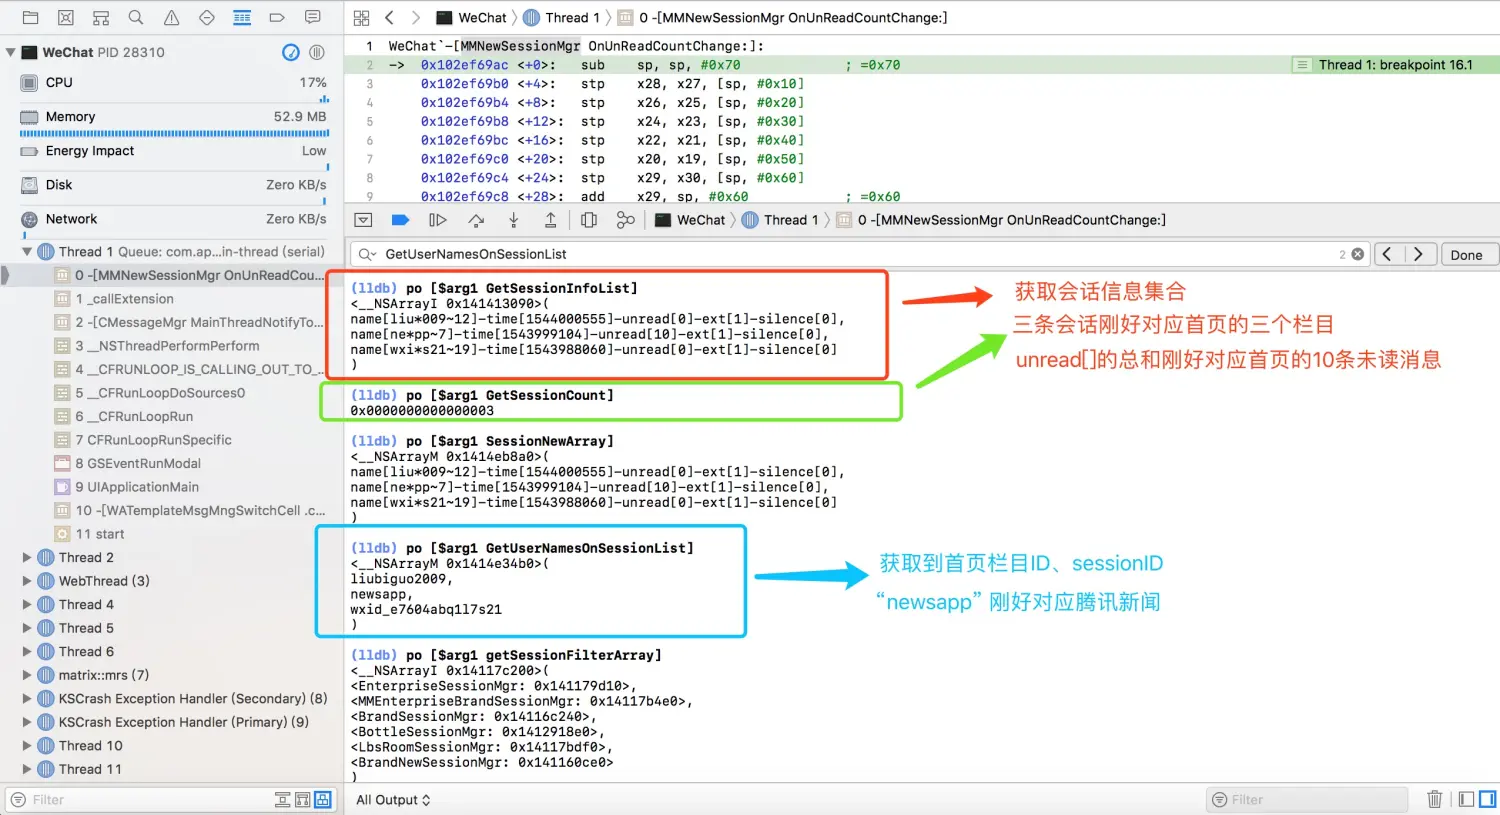The height and width of the screenshot is (815, 1500).
Task: Open the Test navigator diamond icon
Action: click(207, 17)
